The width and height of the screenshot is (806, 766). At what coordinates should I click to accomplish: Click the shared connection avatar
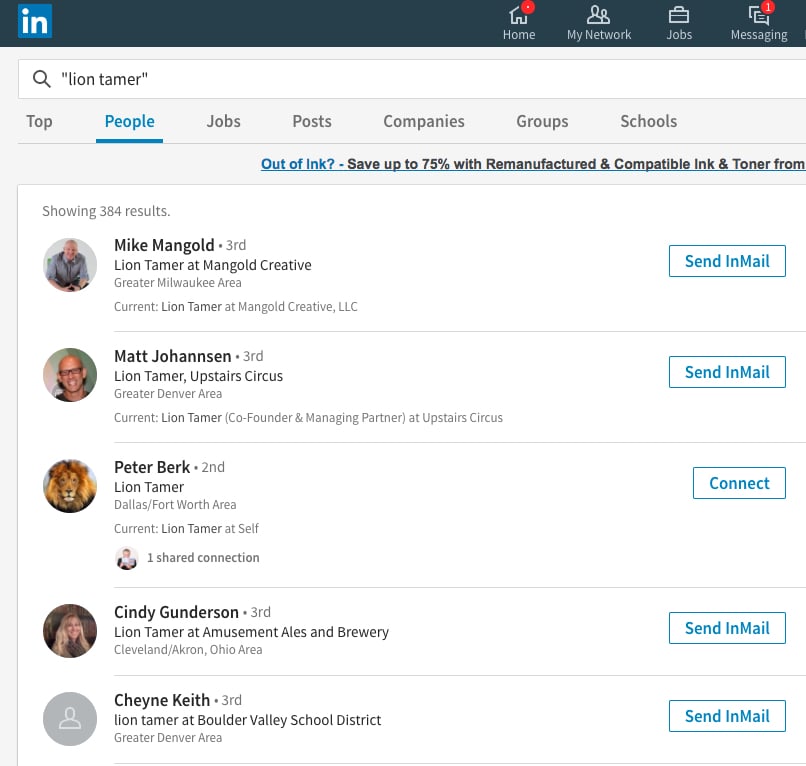126,558
